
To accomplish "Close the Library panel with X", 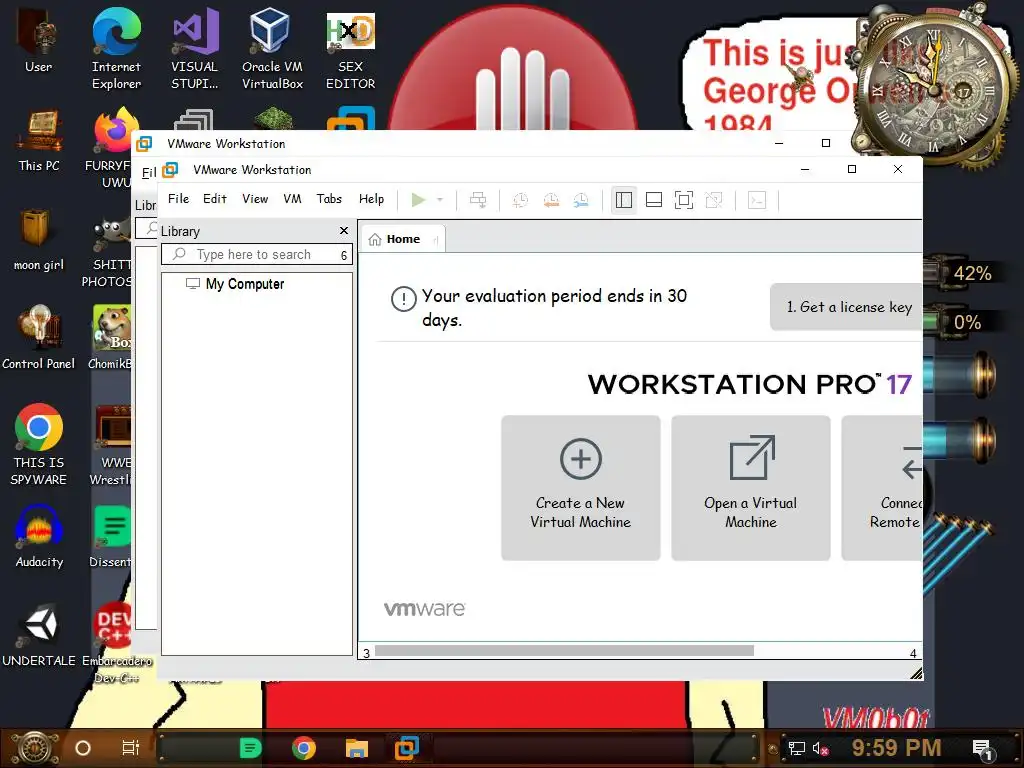I will point(344,231).
